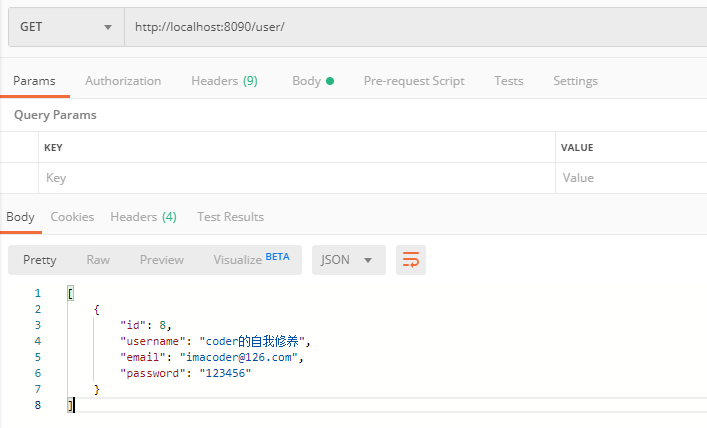Screen dimensions: 707x428
Task: Click the "password": "123456" line
Action: [185, 373]
